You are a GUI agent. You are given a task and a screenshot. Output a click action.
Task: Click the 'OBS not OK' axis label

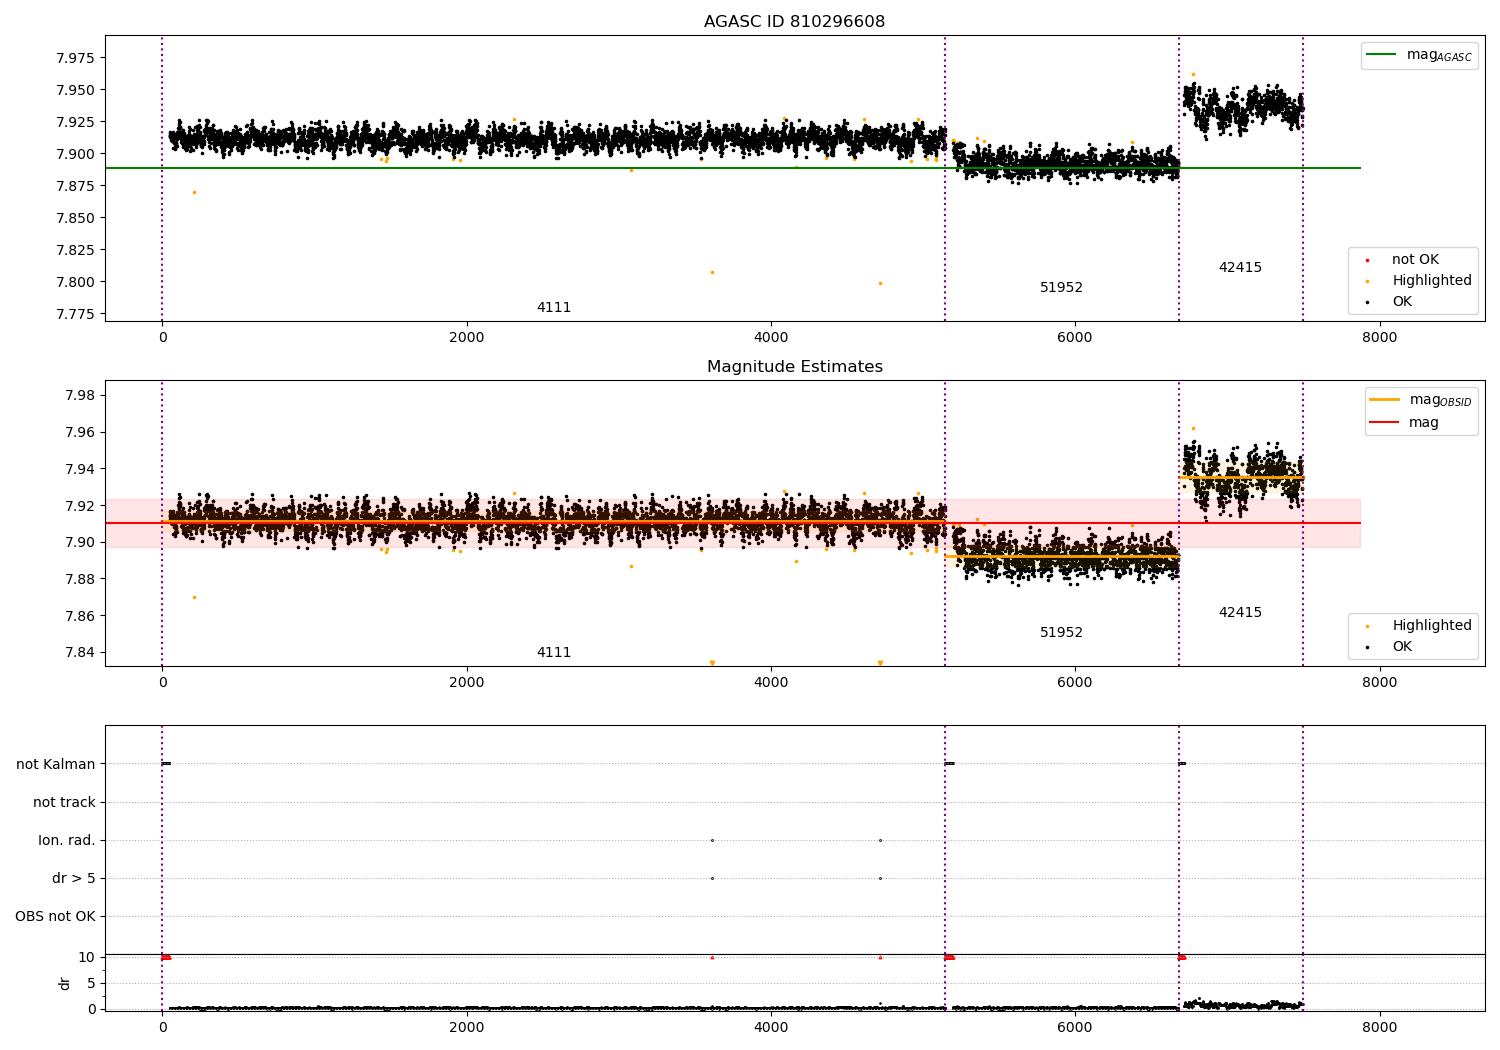(x=55, y=916)
